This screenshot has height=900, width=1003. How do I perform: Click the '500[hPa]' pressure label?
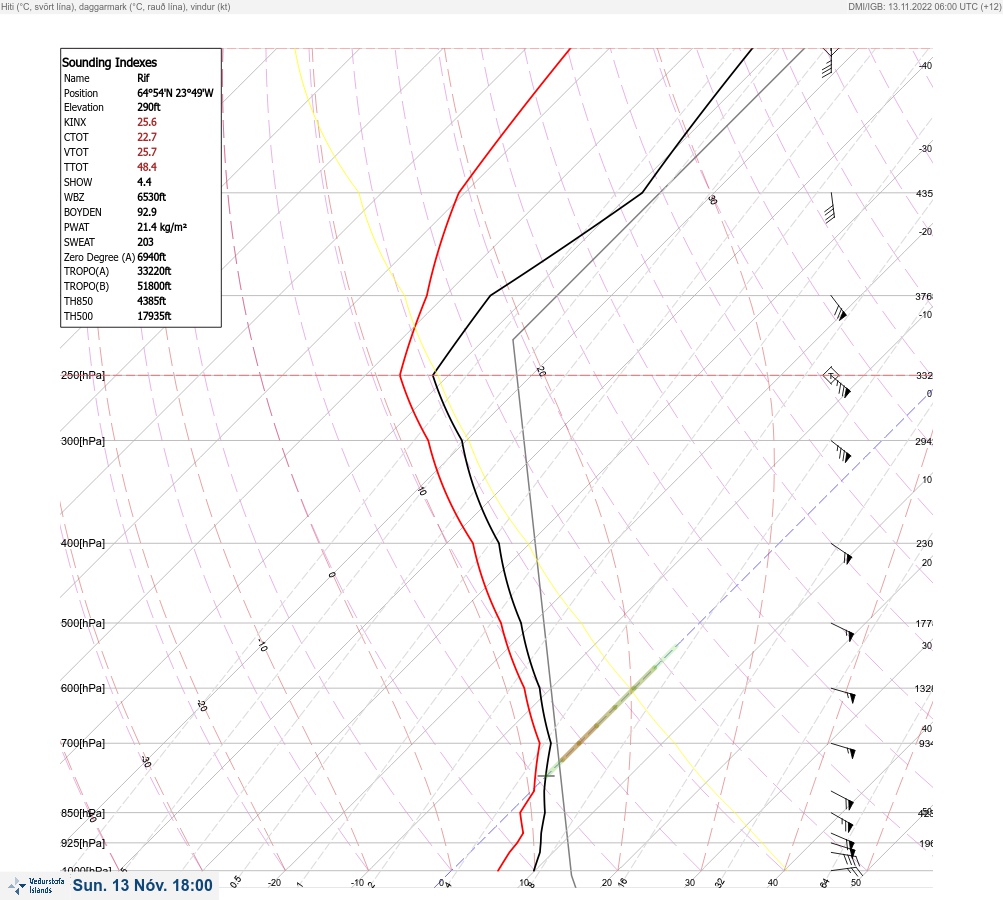[83, 623]
